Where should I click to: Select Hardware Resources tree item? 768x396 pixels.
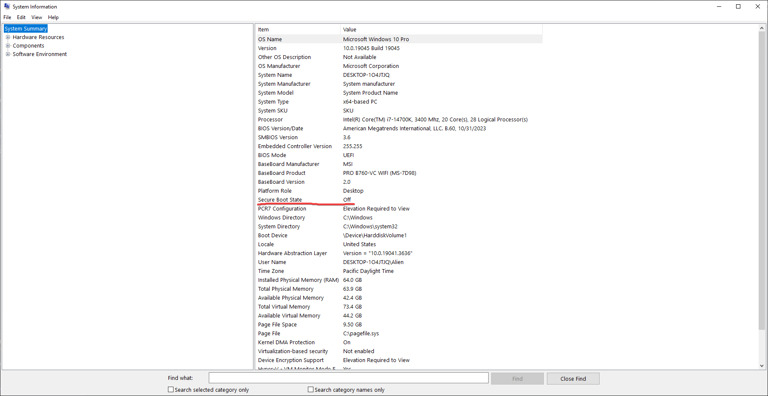click(38, 37)
